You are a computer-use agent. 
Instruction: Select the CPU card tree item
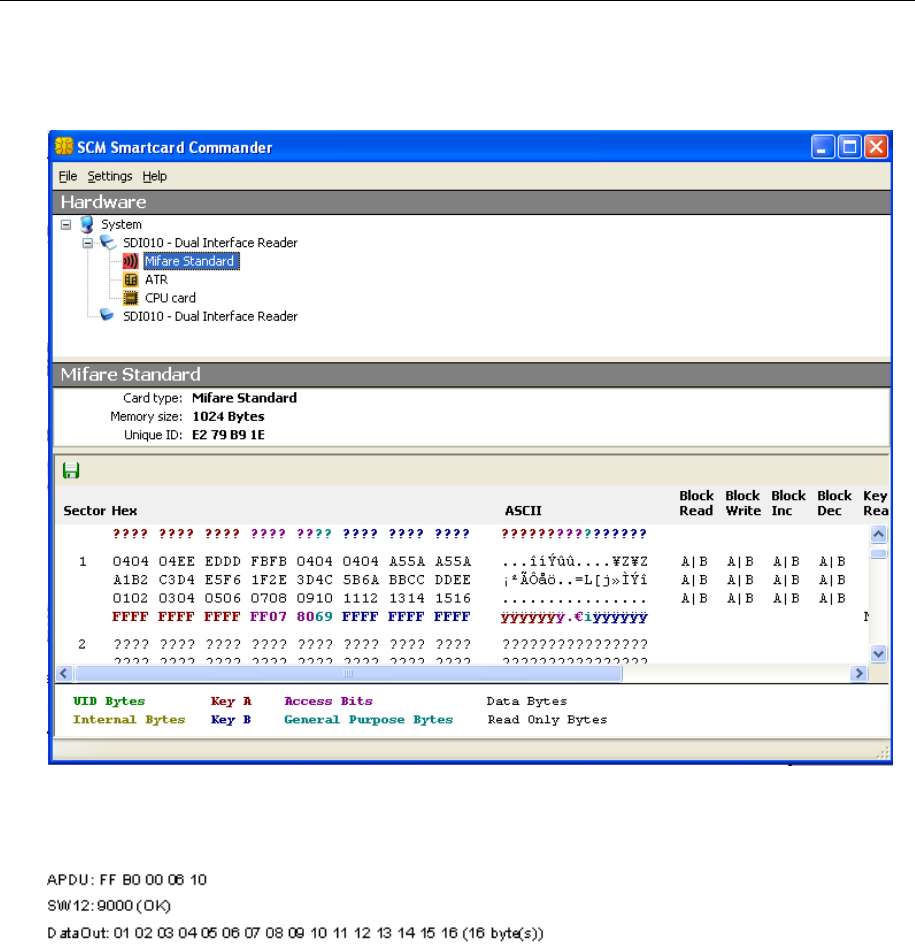[x=170, y=298]
